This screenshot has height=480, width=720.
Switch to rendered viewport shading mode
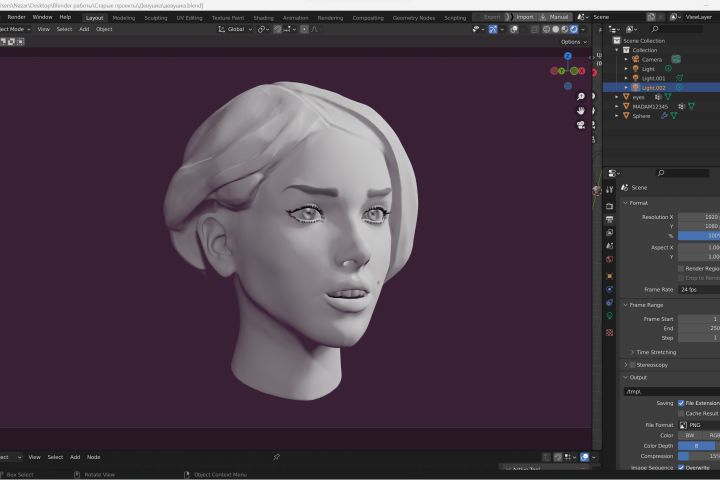click(576, 29)
